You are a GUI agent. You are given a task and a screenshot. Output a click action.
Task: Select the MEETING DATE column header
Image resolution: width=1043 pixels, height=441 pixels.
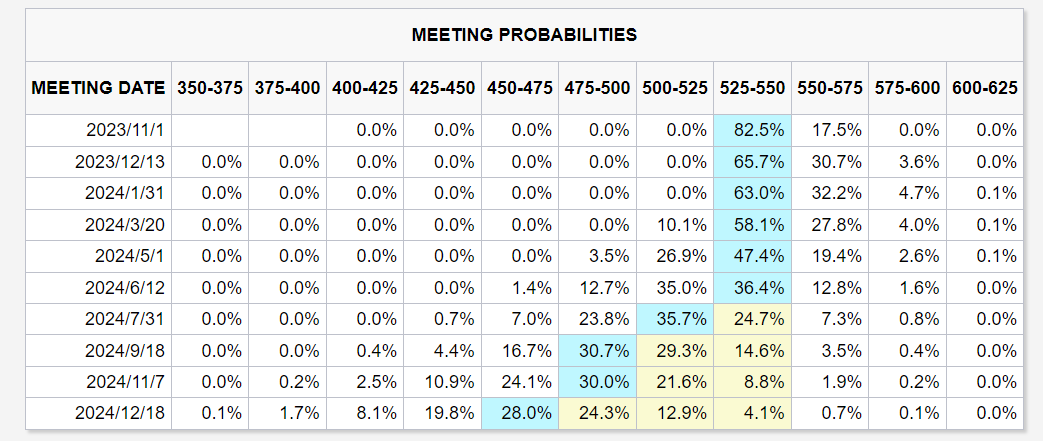point(99,88)
